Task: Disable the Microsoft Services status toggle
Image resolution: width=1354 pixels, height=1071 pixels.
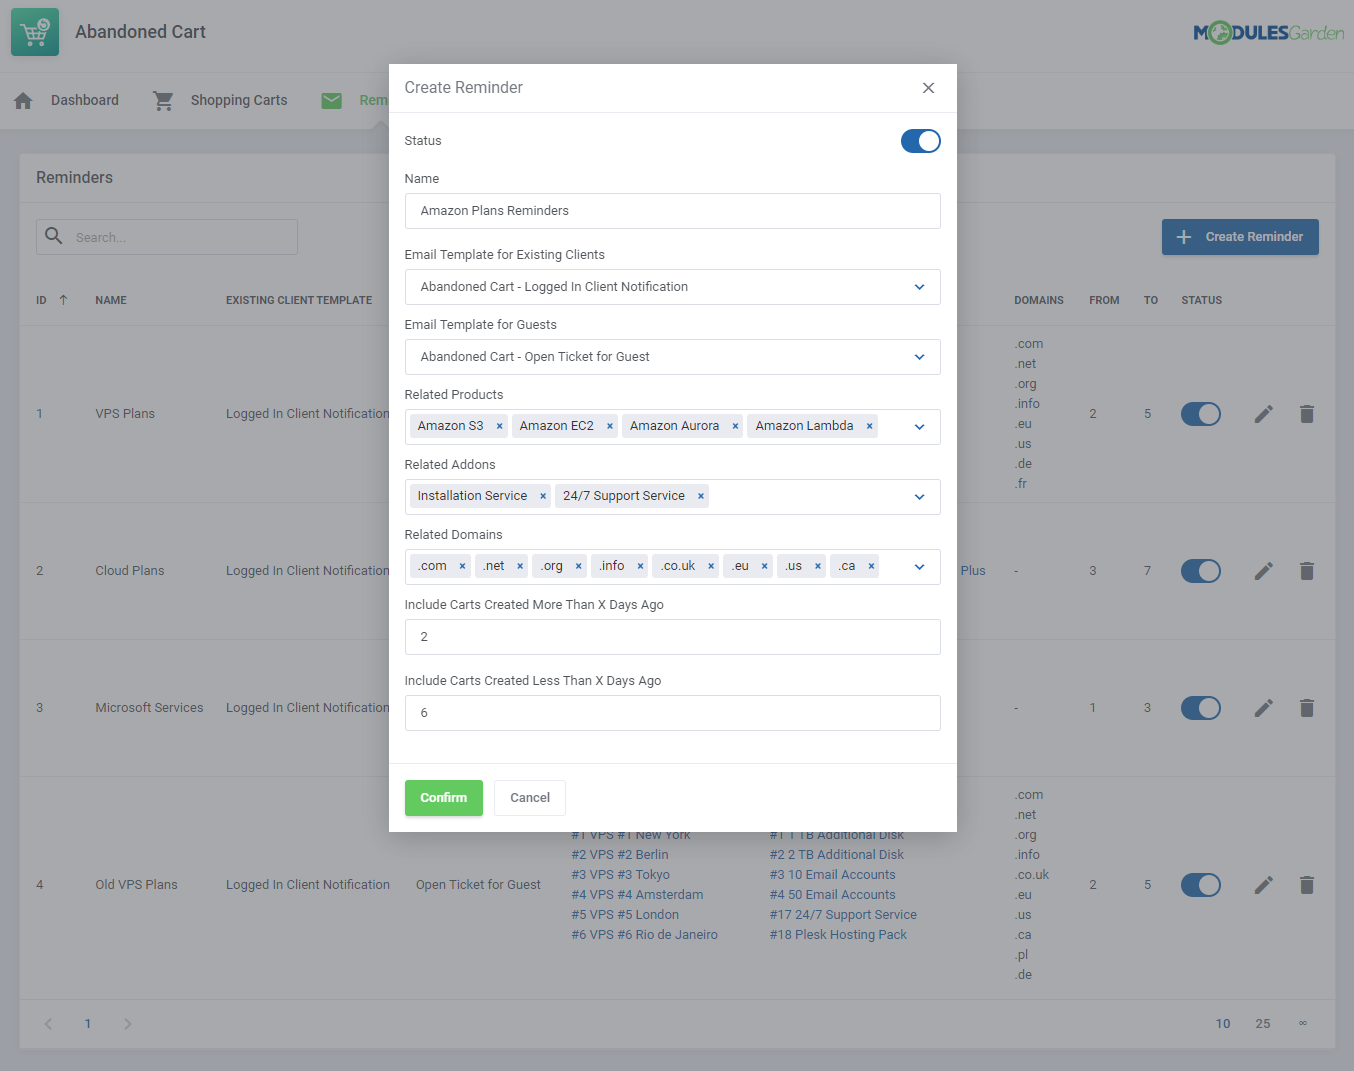Action: 1201,708
